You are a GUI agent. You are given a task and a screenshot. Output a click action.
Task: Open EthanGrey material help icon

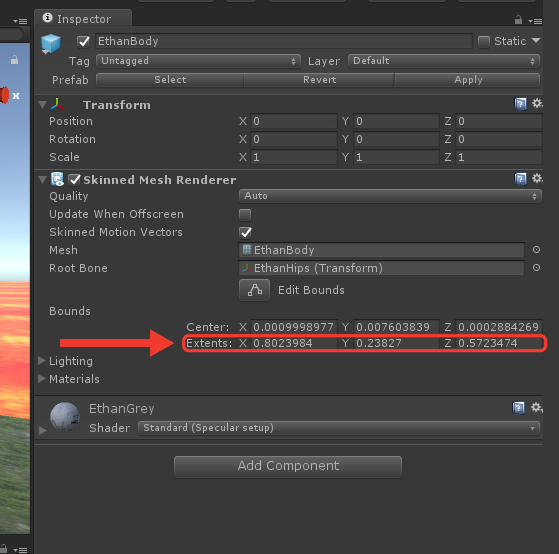point(518,408)
